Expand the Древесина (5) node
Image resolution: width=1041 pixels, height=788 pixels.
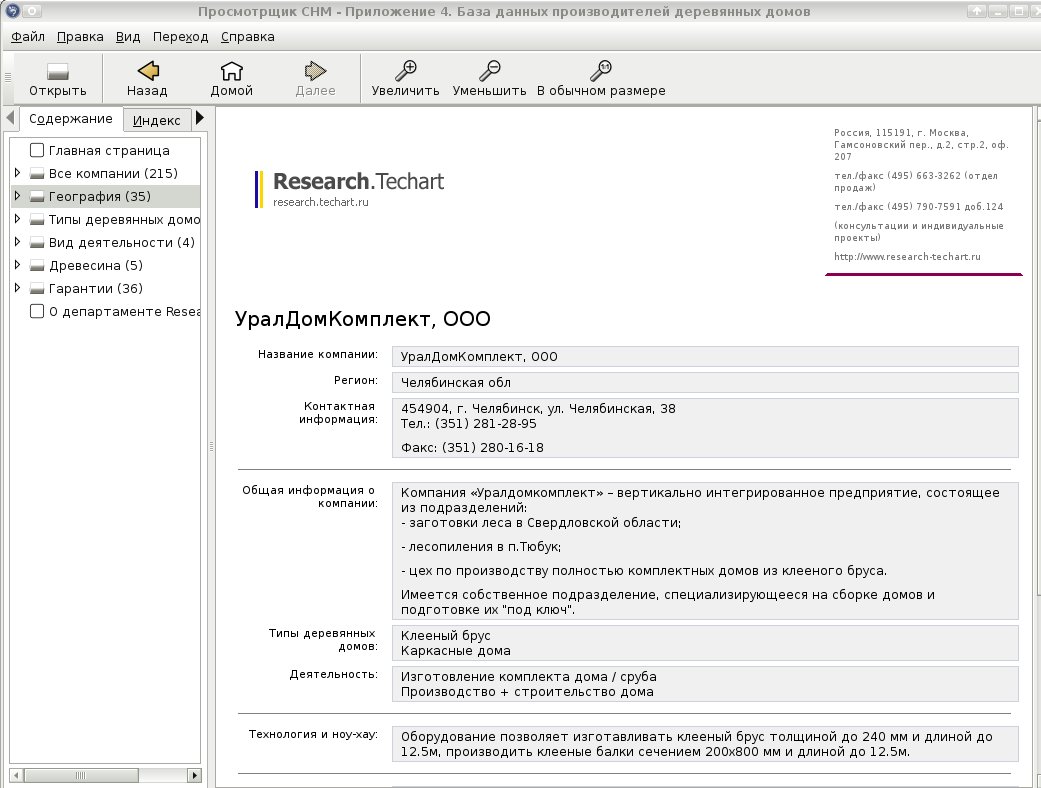tap(17, 265)
